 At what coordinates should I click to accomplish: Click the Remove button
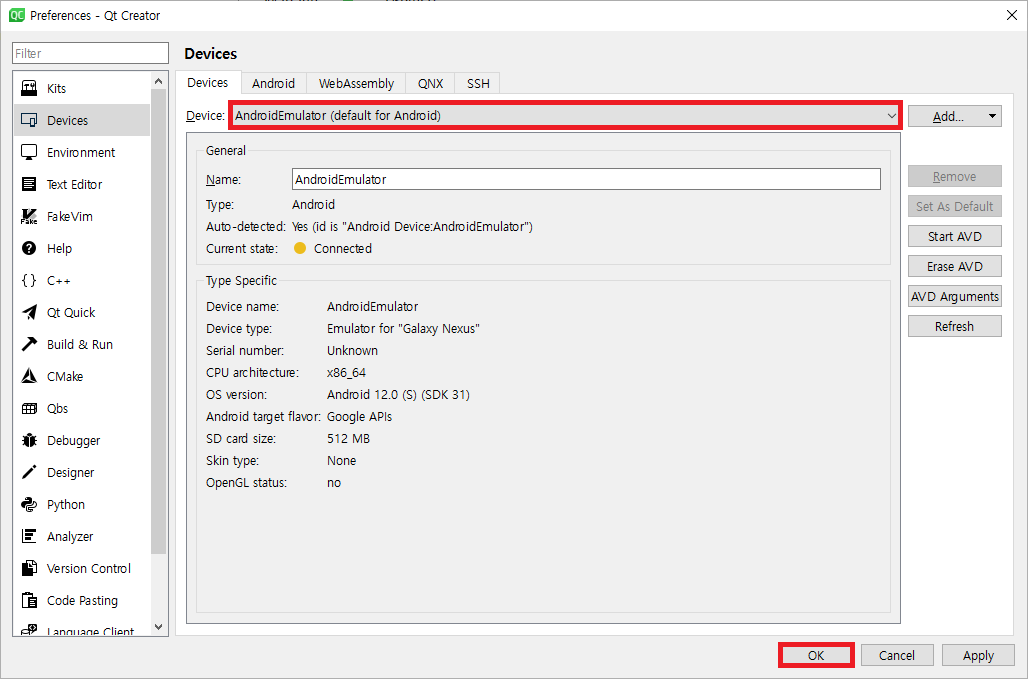click(955, 176)
